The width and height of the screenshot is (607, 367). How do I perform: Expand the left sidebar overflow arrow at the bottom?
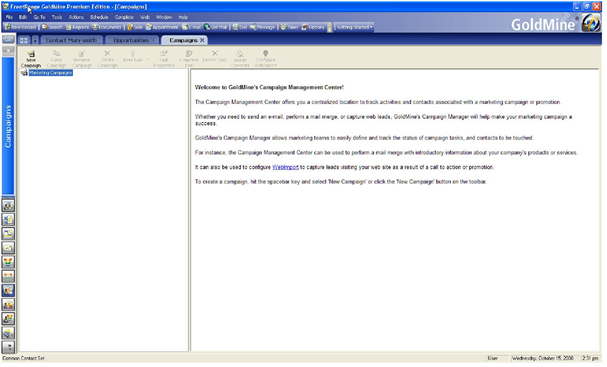[x=8, y=347]
